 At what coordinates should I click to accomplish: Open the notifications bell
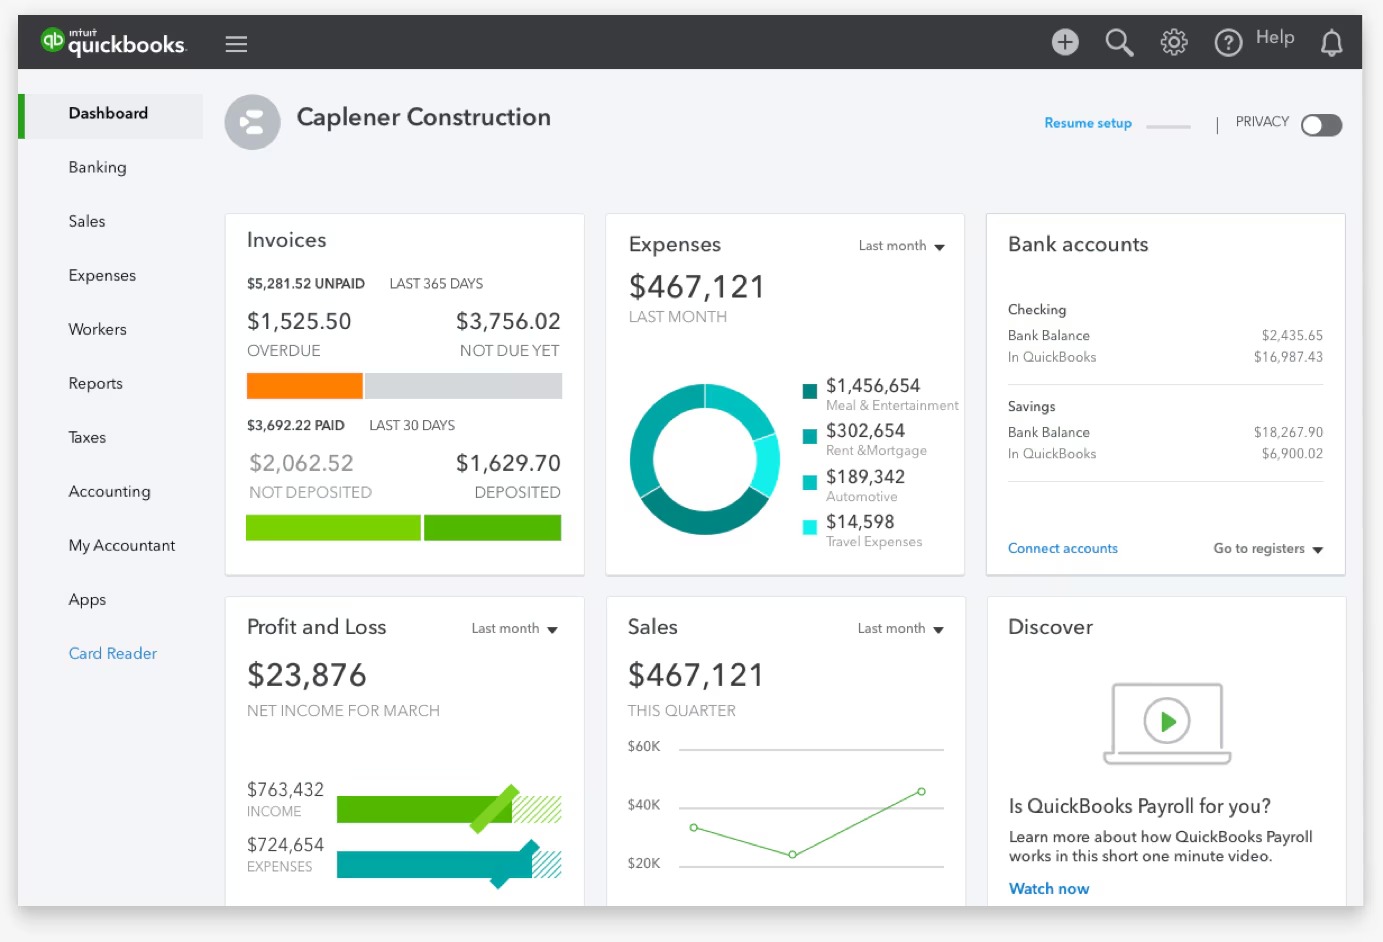[1331, 43]
